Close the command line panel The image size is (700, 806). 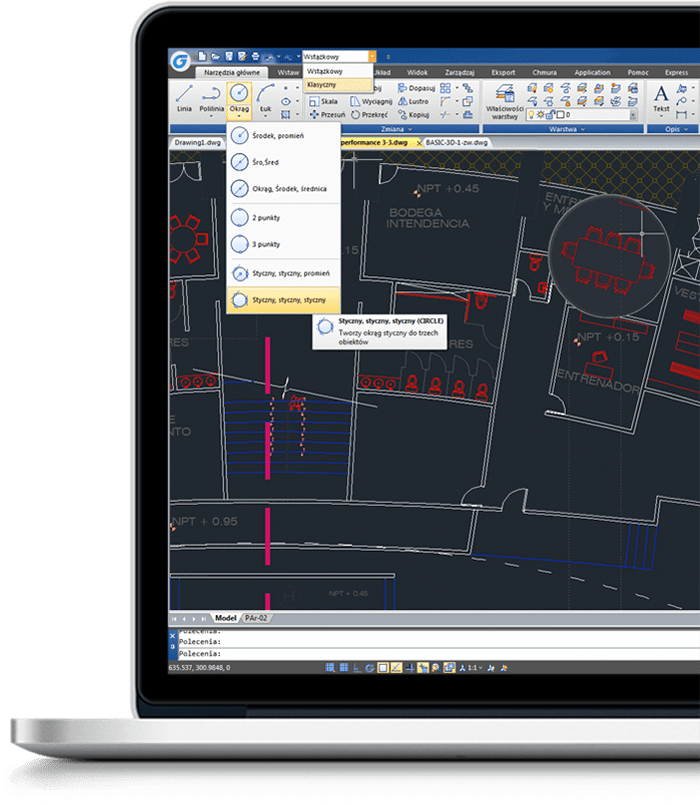pyautogui.click(x=173, y=636)
